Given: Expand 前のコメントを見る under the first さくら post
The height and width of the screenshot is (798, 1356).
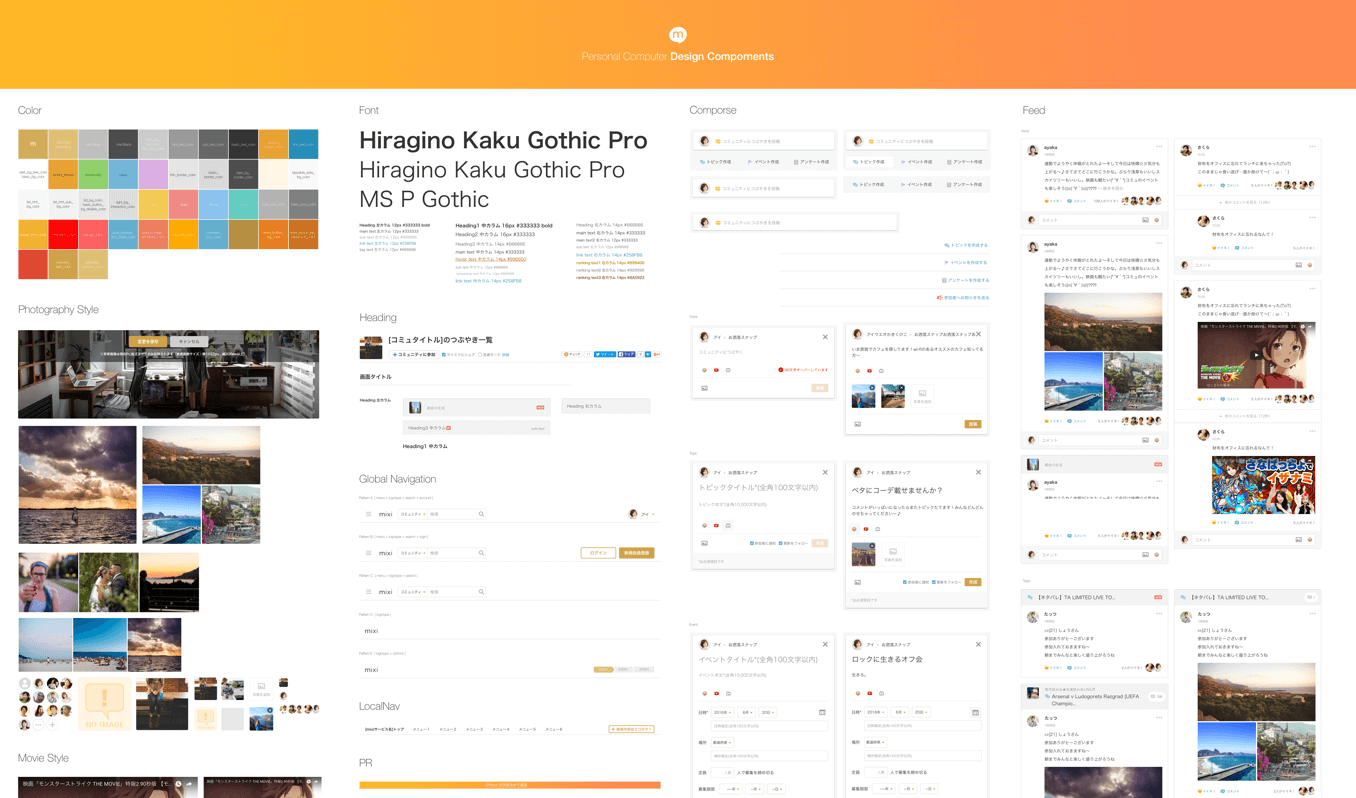Looking at the screenshot, I should [x=1247, y=202].
